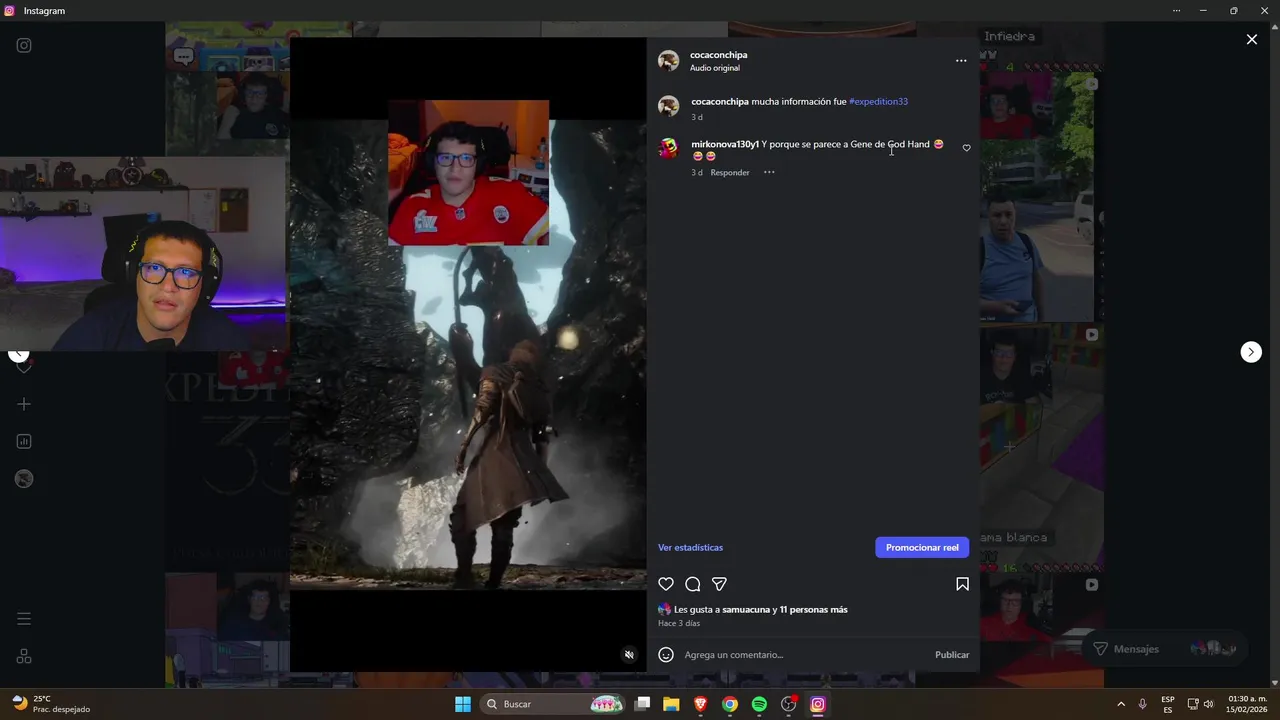Screen dimensions: 1280x720
Task: Open the comment's three-dot options
Action: 769,172
